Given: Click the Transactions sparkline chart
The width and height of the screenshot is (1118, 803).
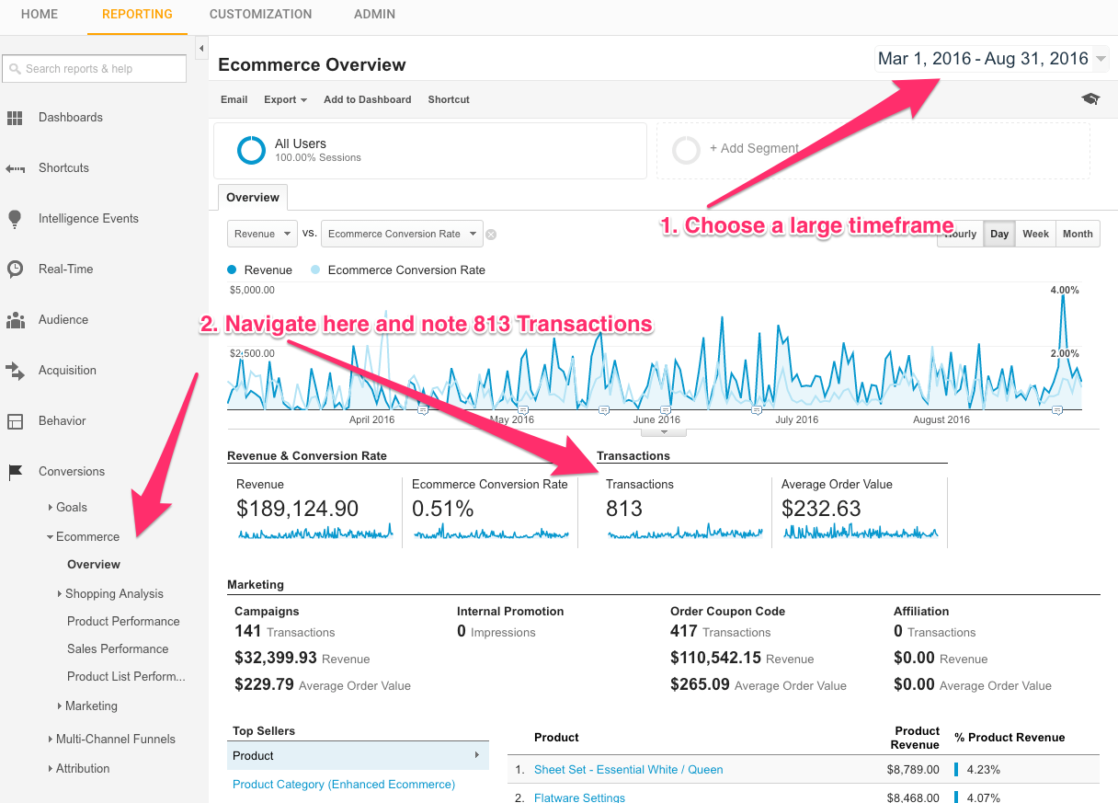Looking at the screenshot, I should pos(684,532).
